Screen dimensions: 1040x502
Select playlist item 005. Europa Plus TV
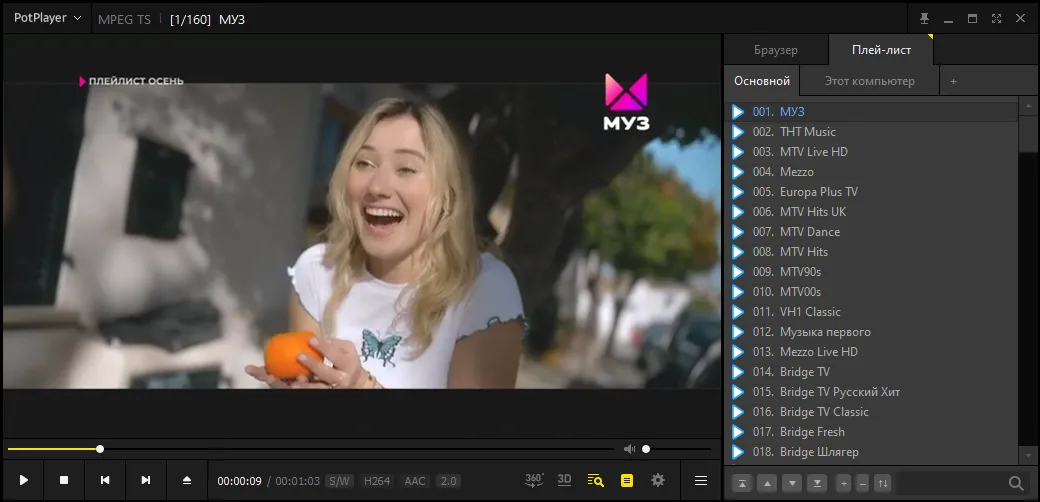871,192
